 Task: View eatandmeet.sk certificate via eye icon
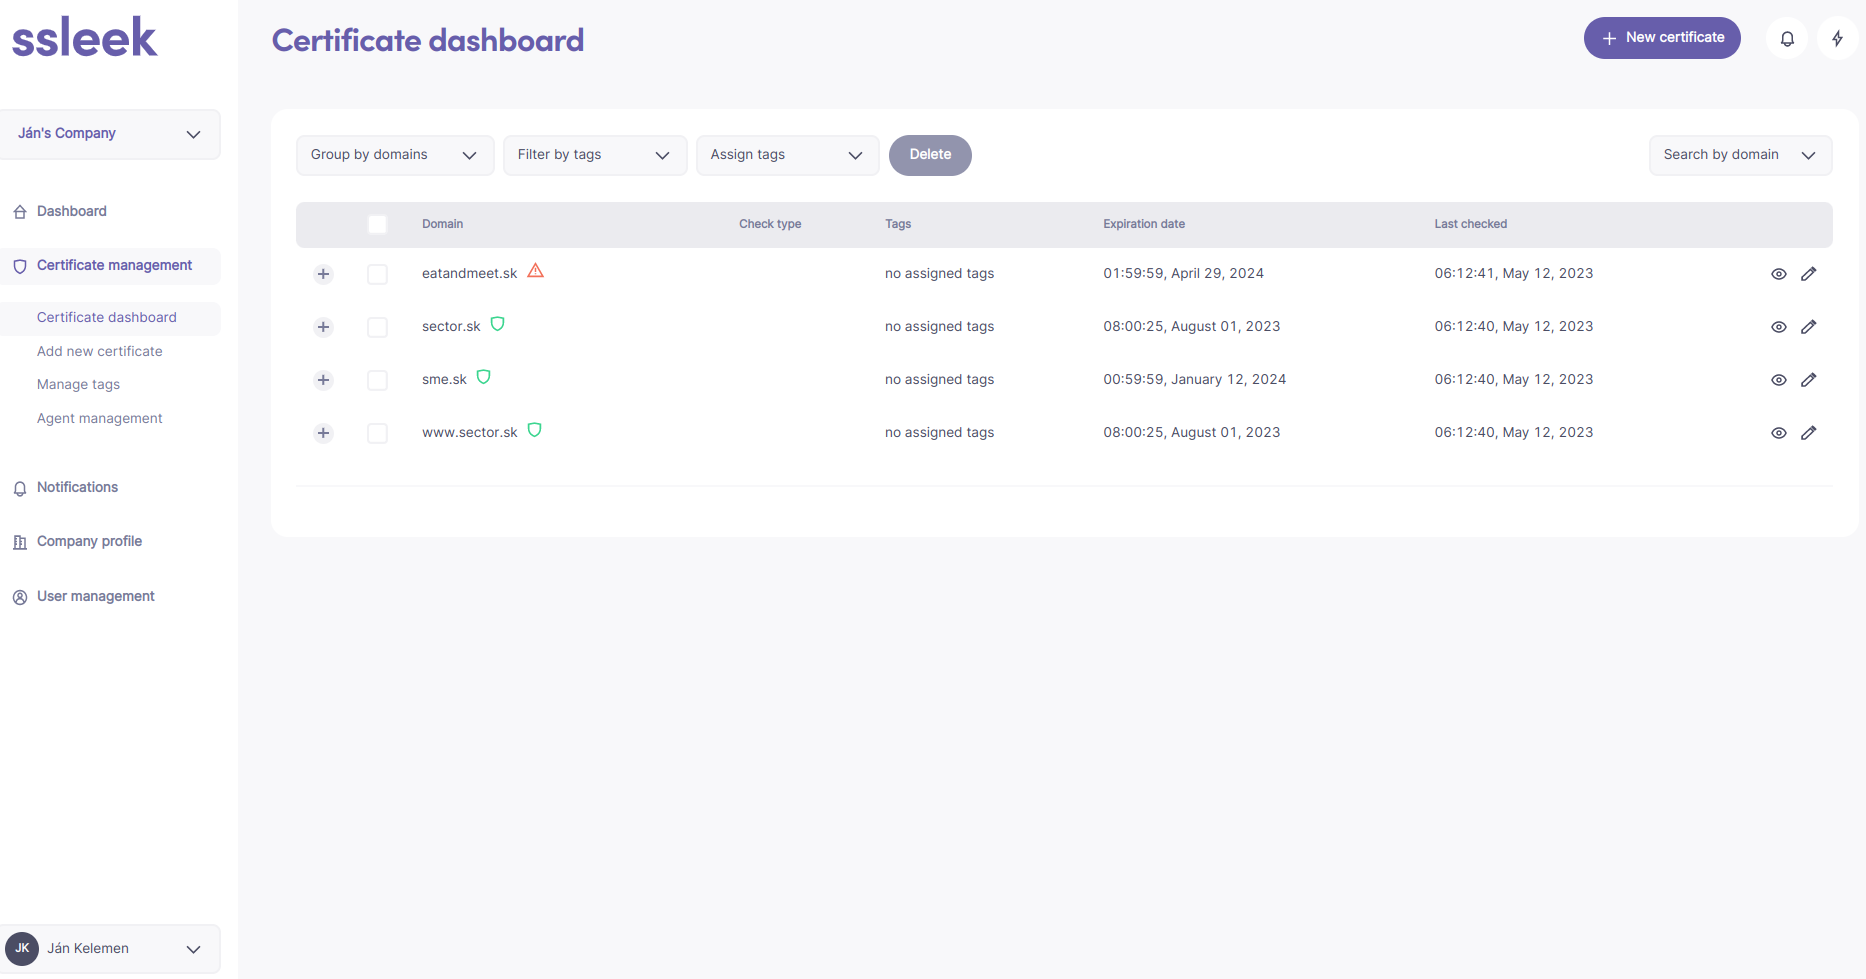1778,274
